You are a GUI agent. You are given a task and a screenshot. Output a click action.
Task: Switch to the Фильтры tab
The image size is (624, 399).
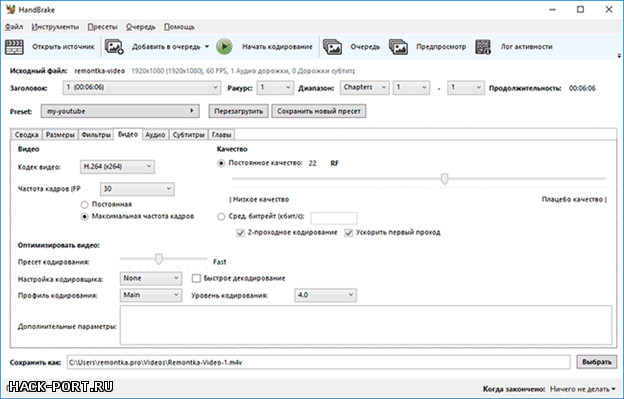(x=96, y=135)
